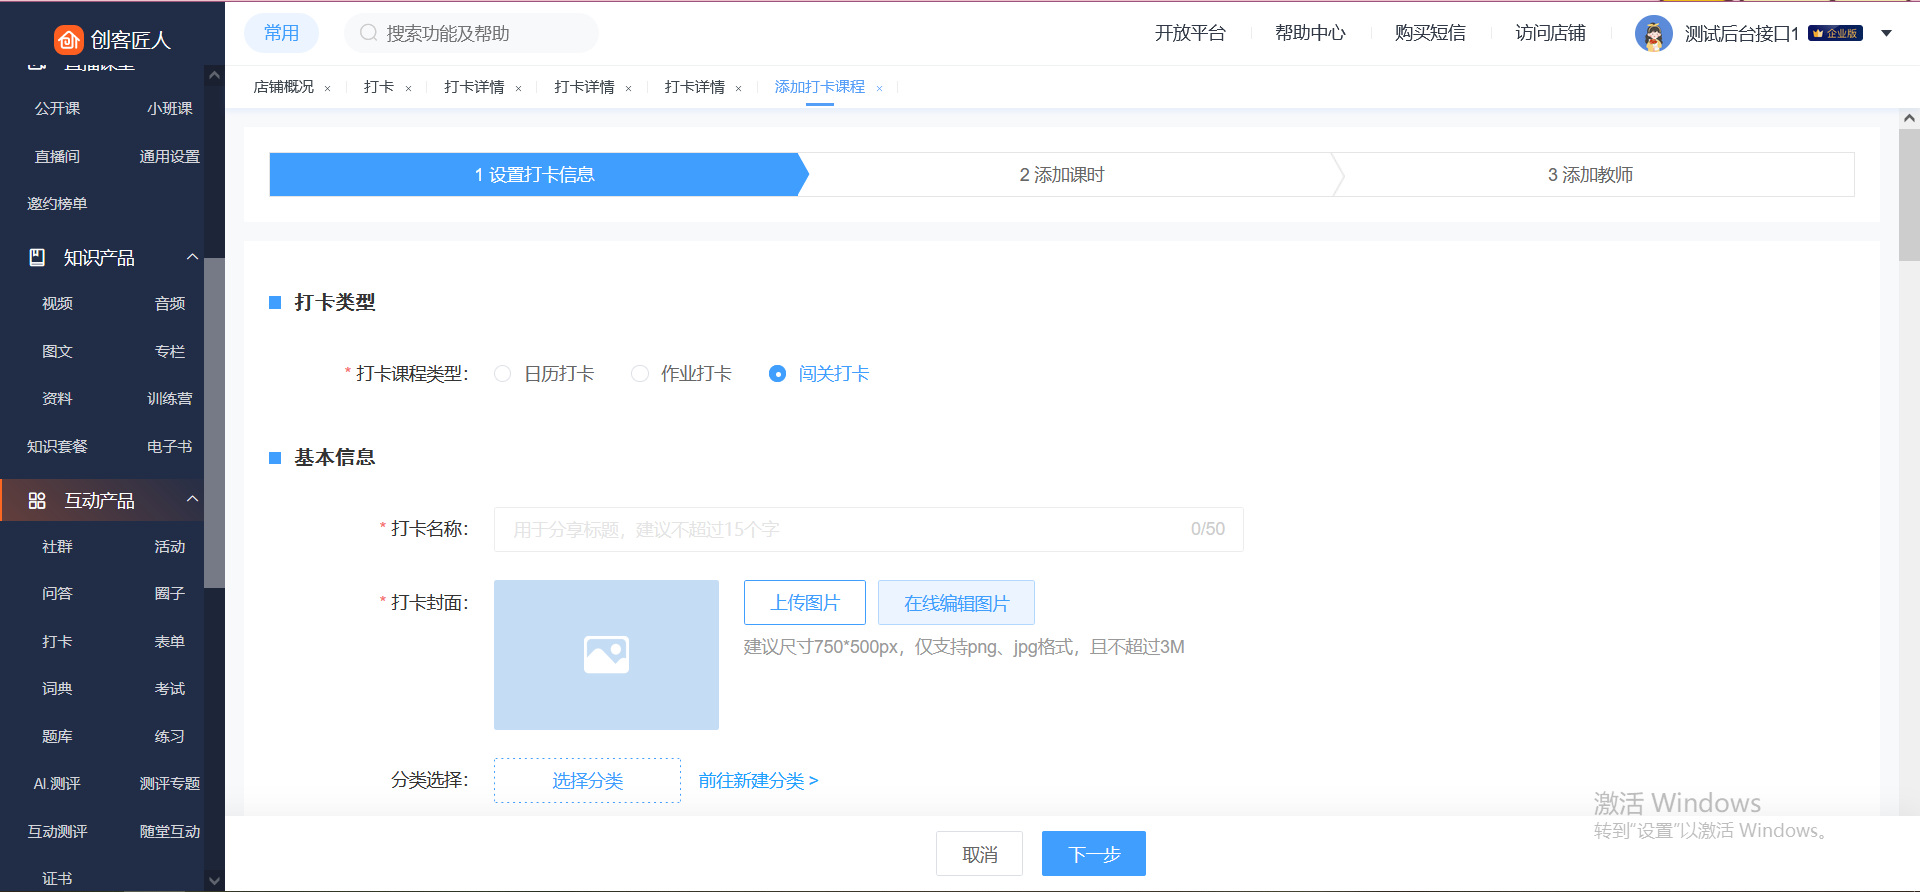
Task: Click the 下一步 button
Action: click(x=1093, y=854)
